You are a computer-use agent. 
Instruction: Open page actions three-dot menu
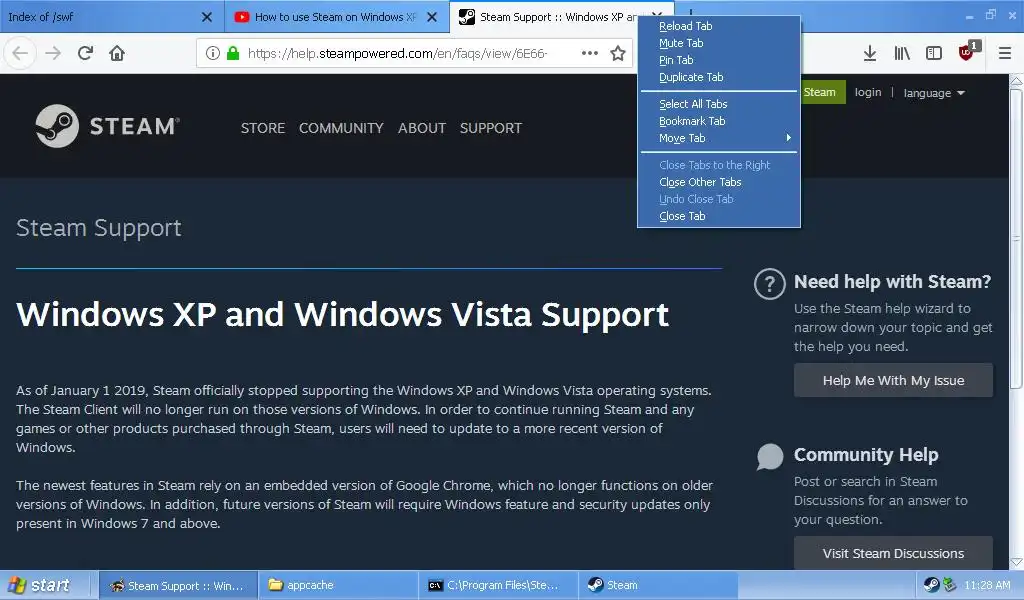point(590,53)
